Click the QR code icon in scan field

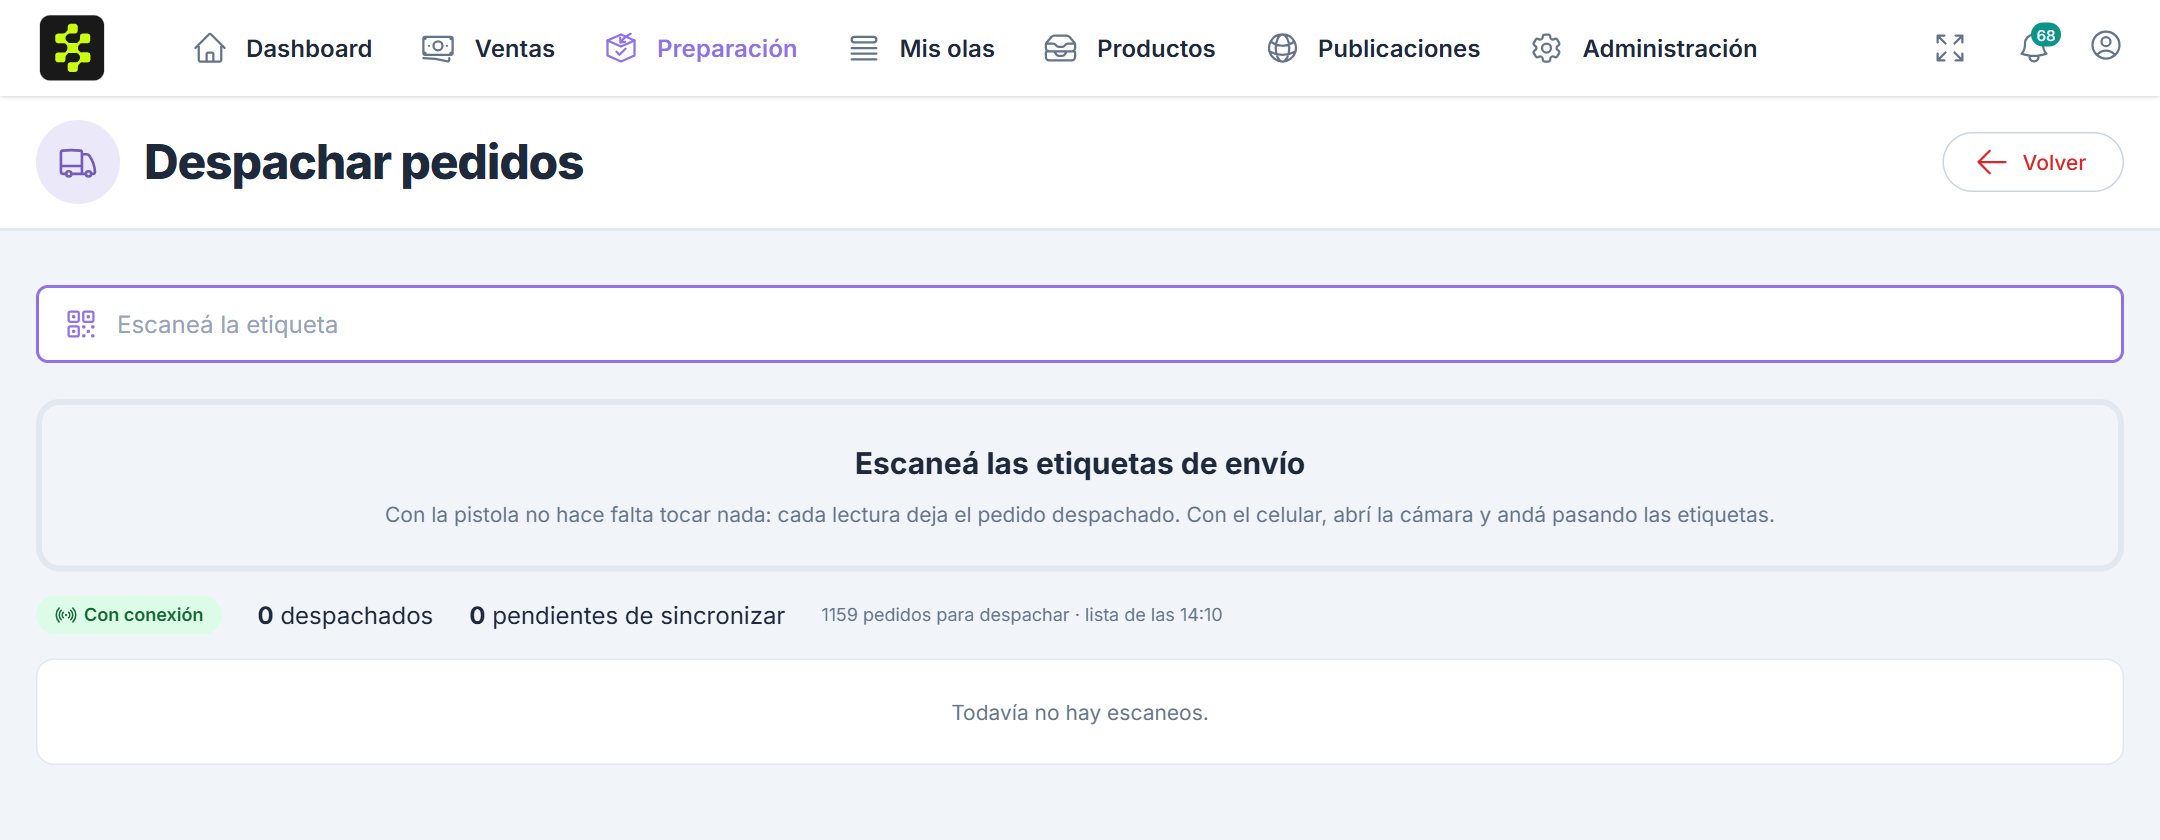pyautogui.click(x=81, y=324)
